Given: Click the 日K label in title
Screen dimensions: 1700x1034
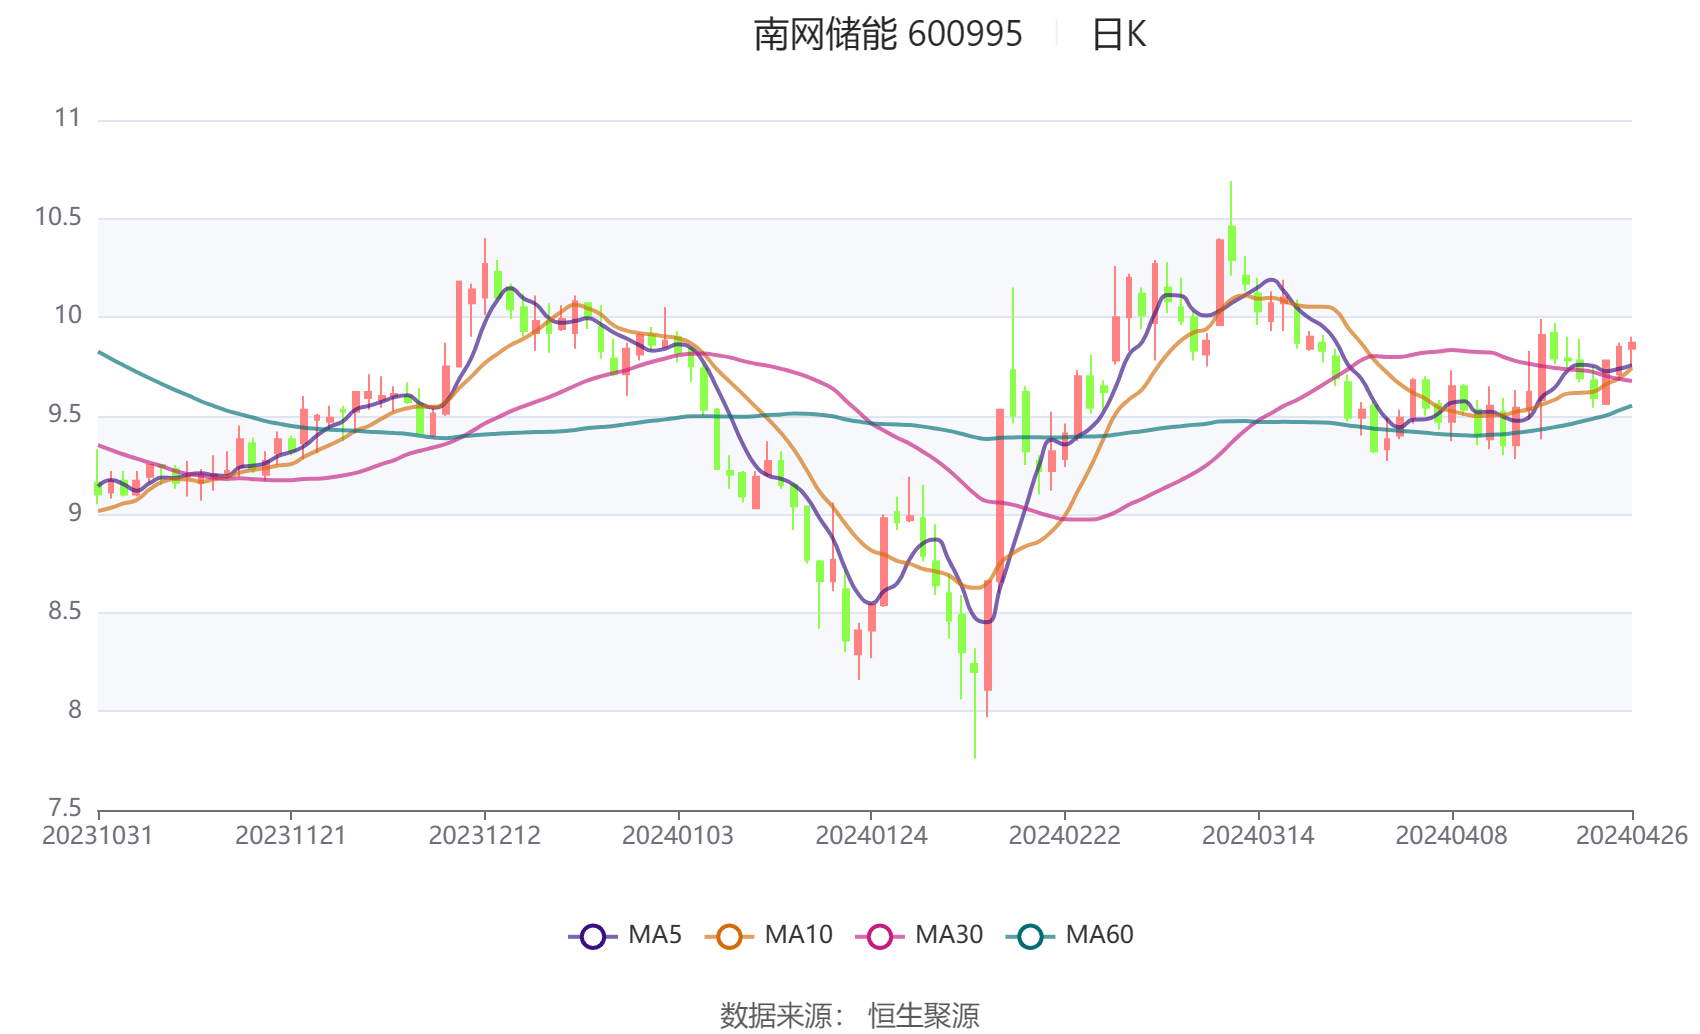Looking at the screenshot, I should pos(1118,35).
